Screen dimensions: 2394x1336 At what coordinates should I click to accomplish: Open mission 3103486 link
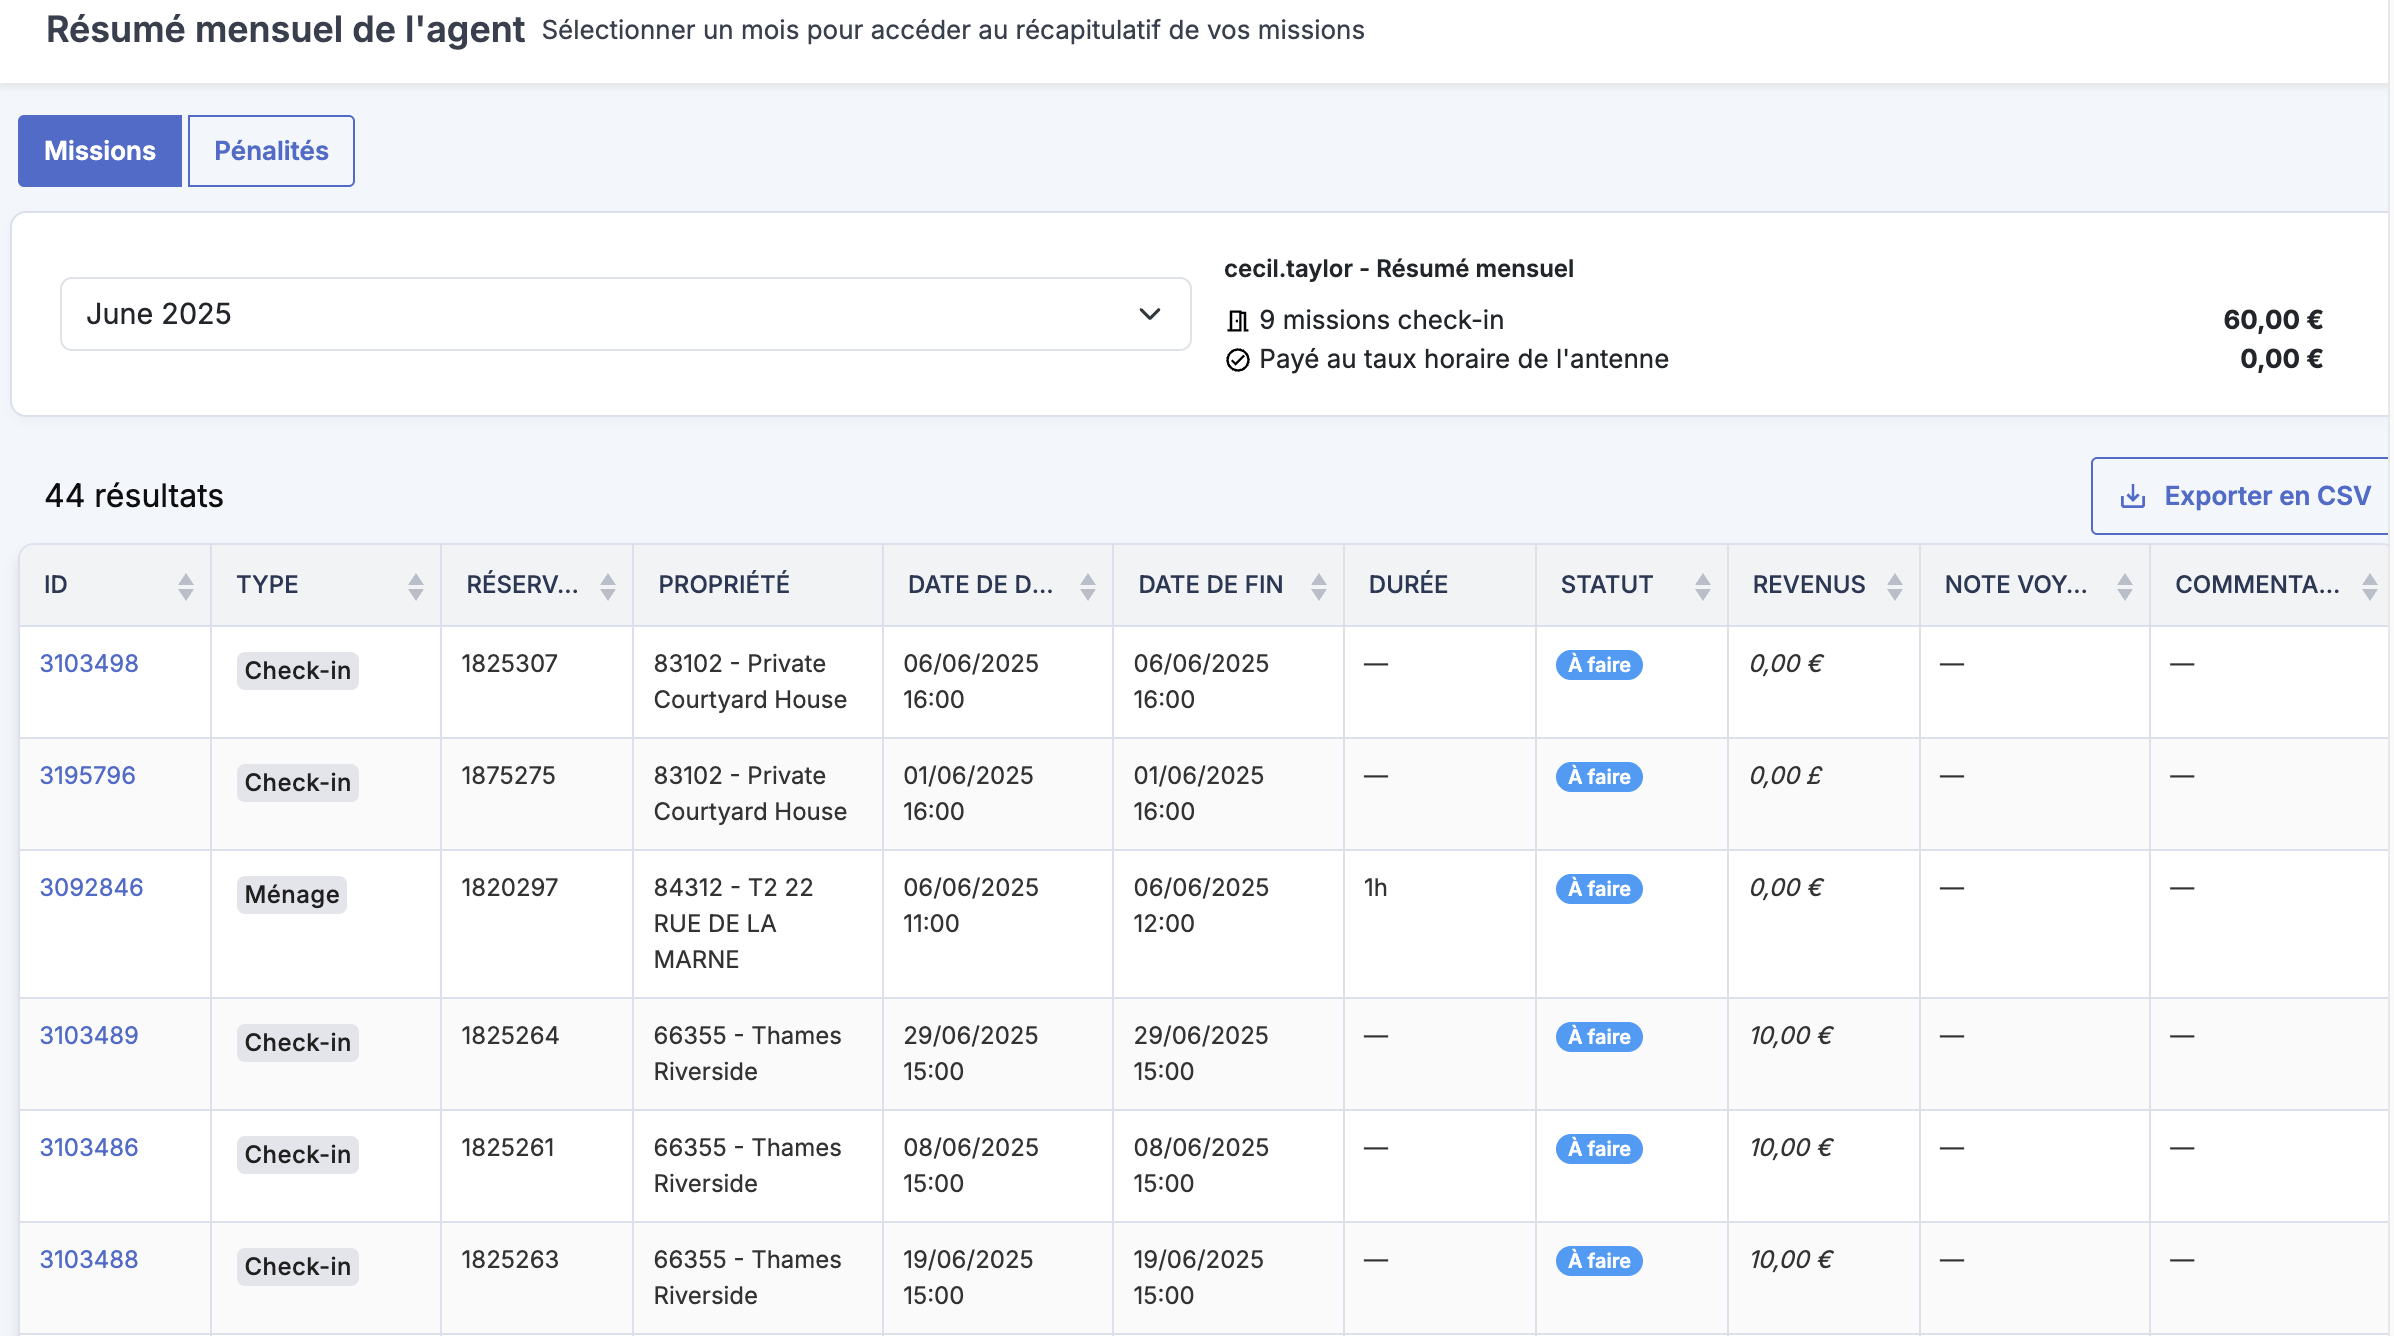89,1147
